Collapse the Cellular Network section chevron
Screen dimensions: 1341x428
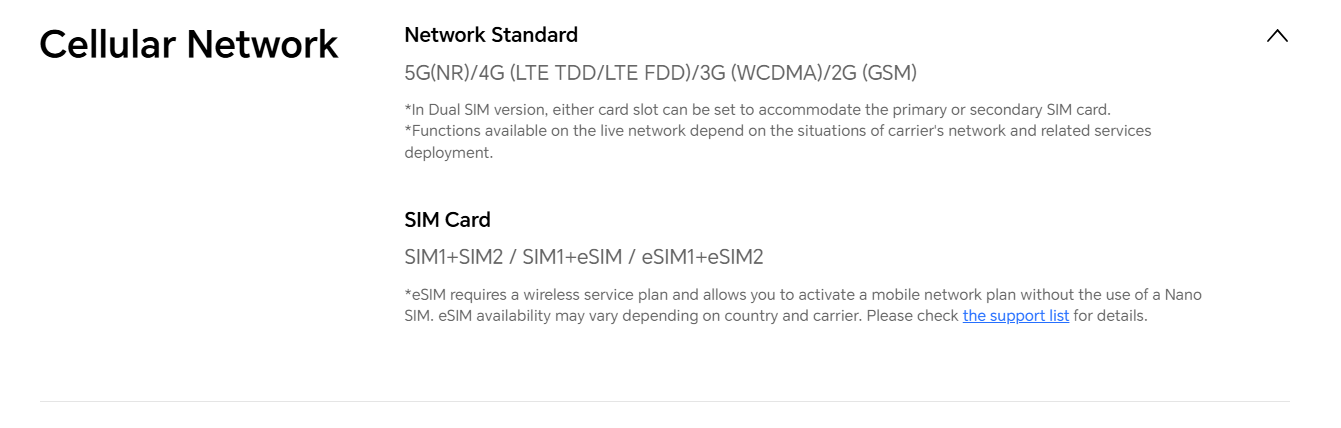[1277, 36]
